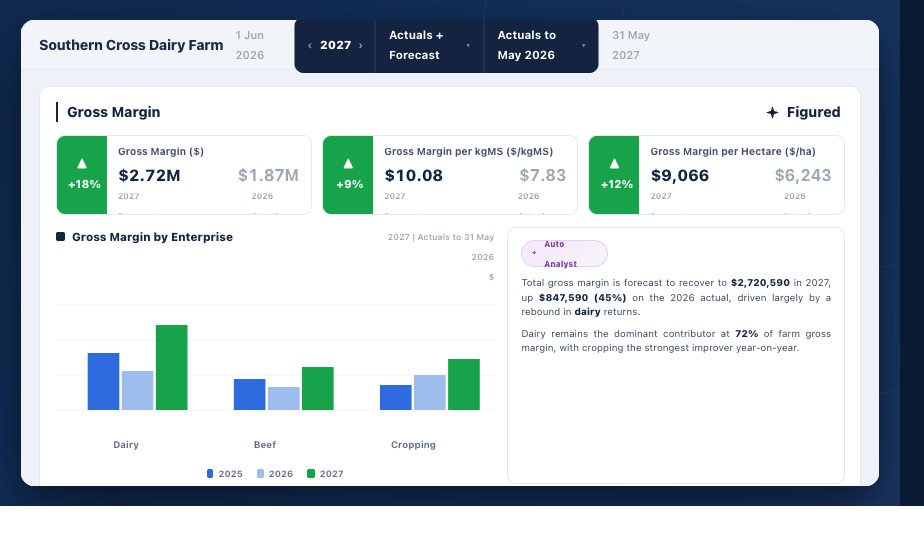Click the $2,720,590 figure in analyst text
924x540 pixels.
click(x=760, y=283)
